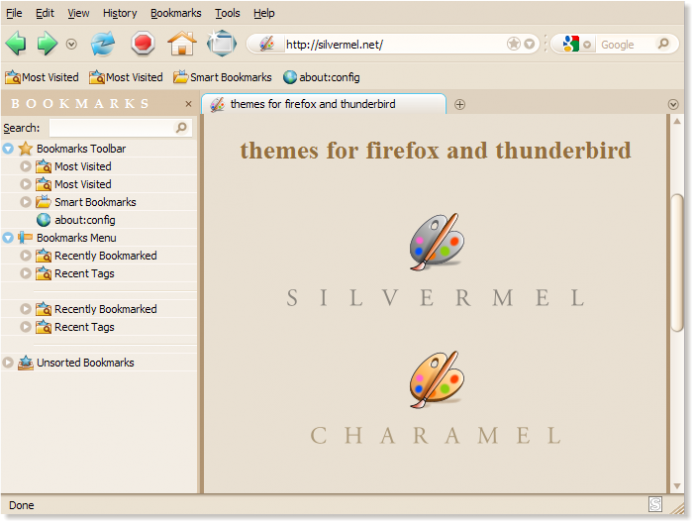
Task: Open the History menu
Action: [x=120, y=13]
